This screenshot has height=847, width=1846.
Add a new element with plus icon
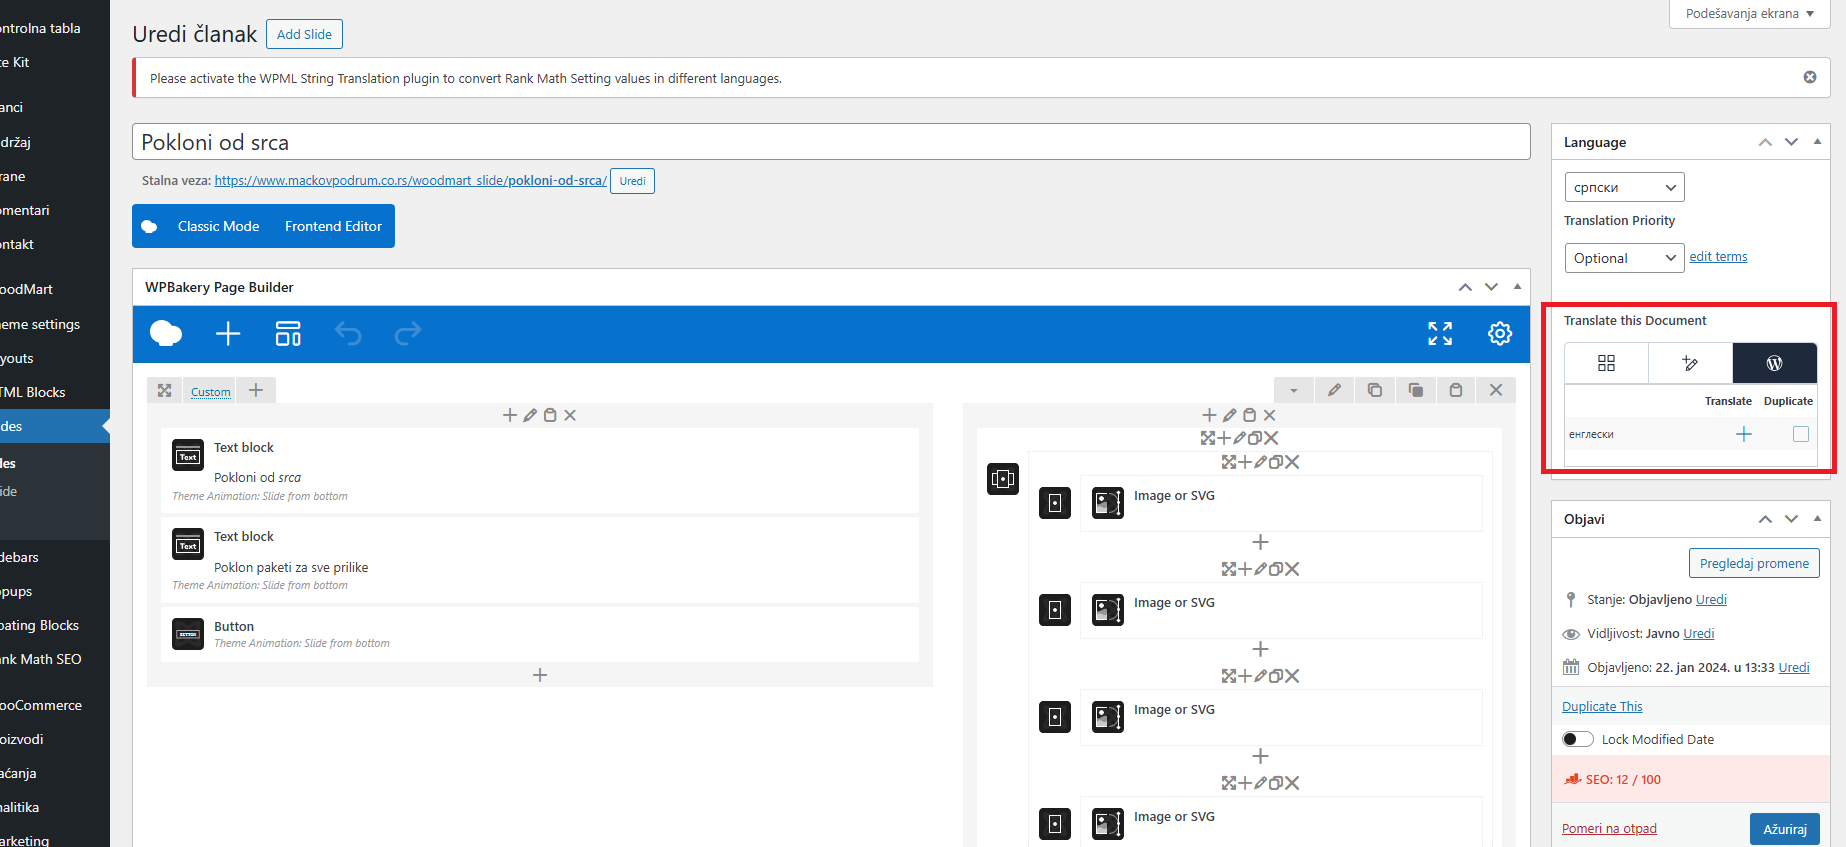click(x=228, y=333)
